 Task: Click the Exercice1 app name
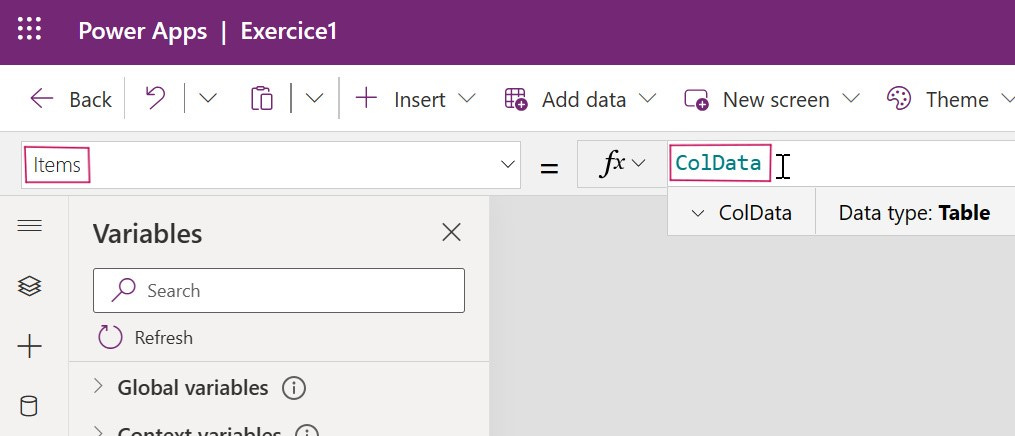[289, 31]
